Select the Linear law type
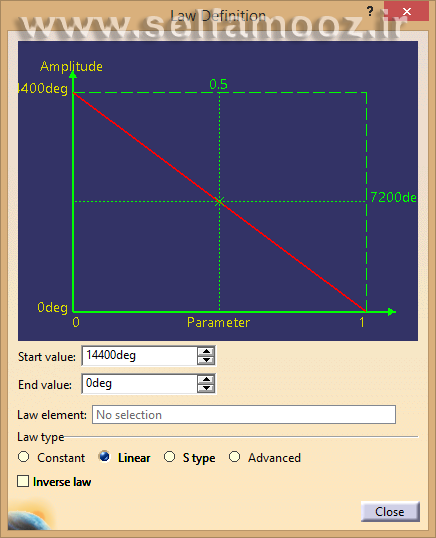Screen dimensions: 436x538 click(104, 457)
